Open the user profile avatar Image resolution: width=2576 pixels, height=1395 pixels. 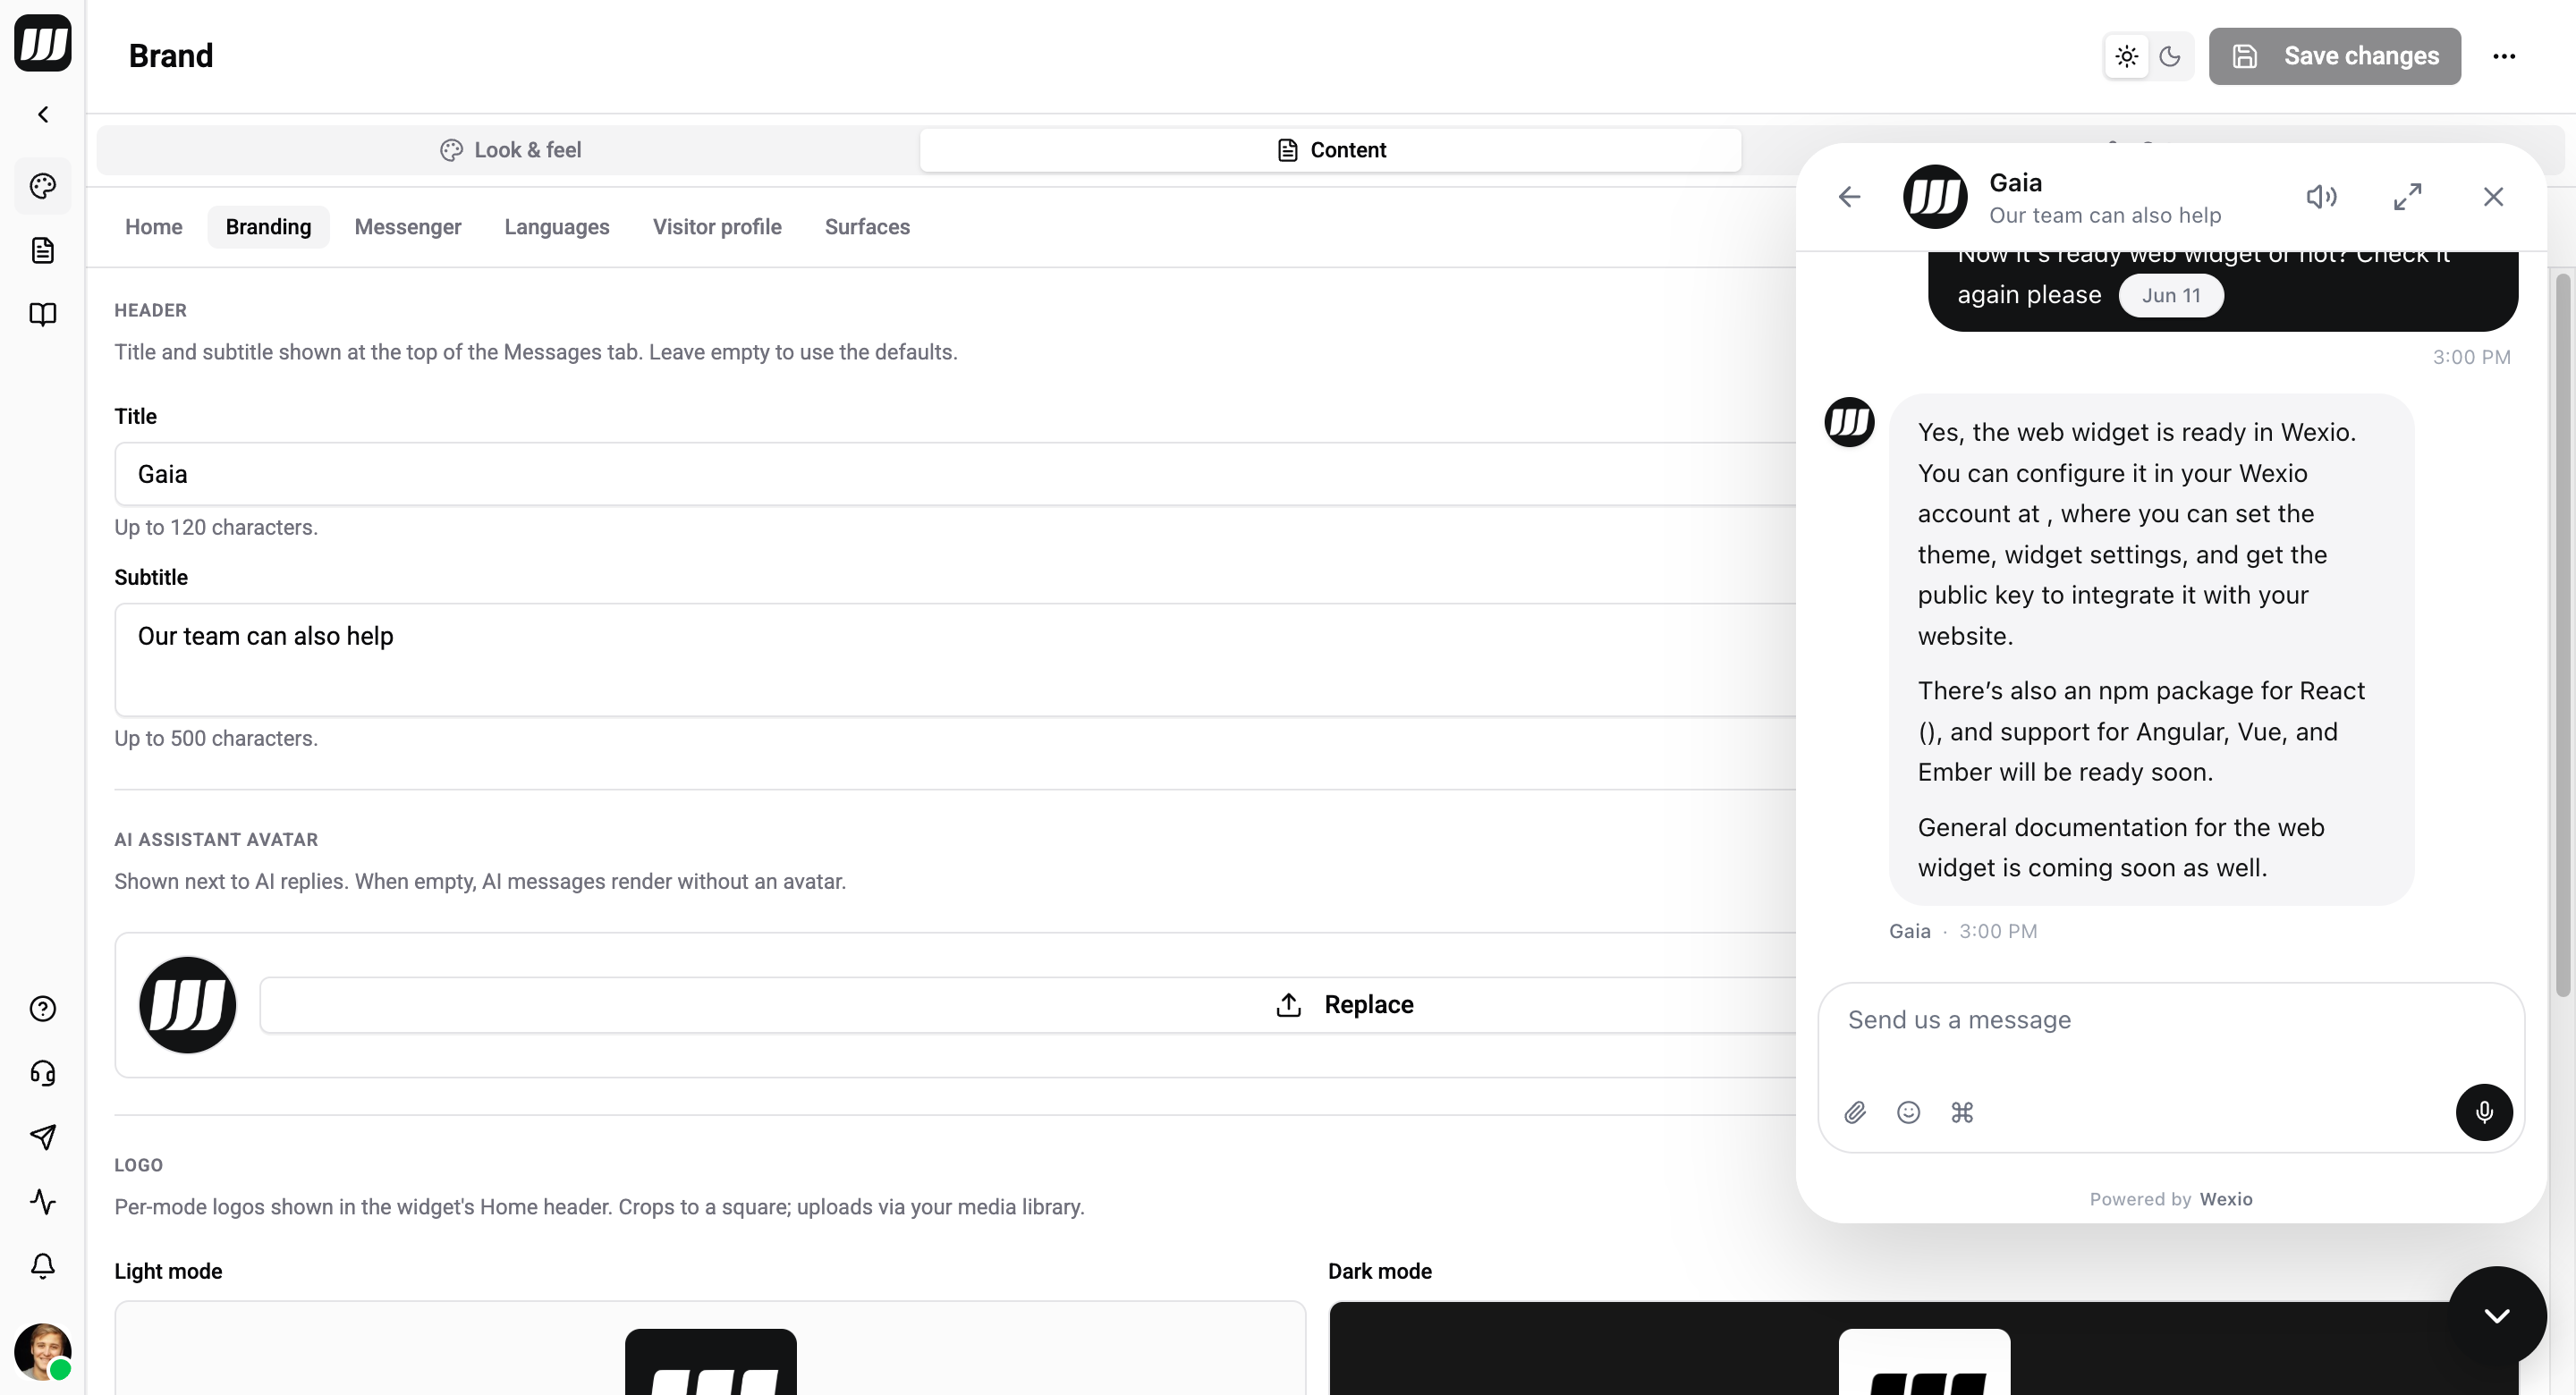[43, 1352]
